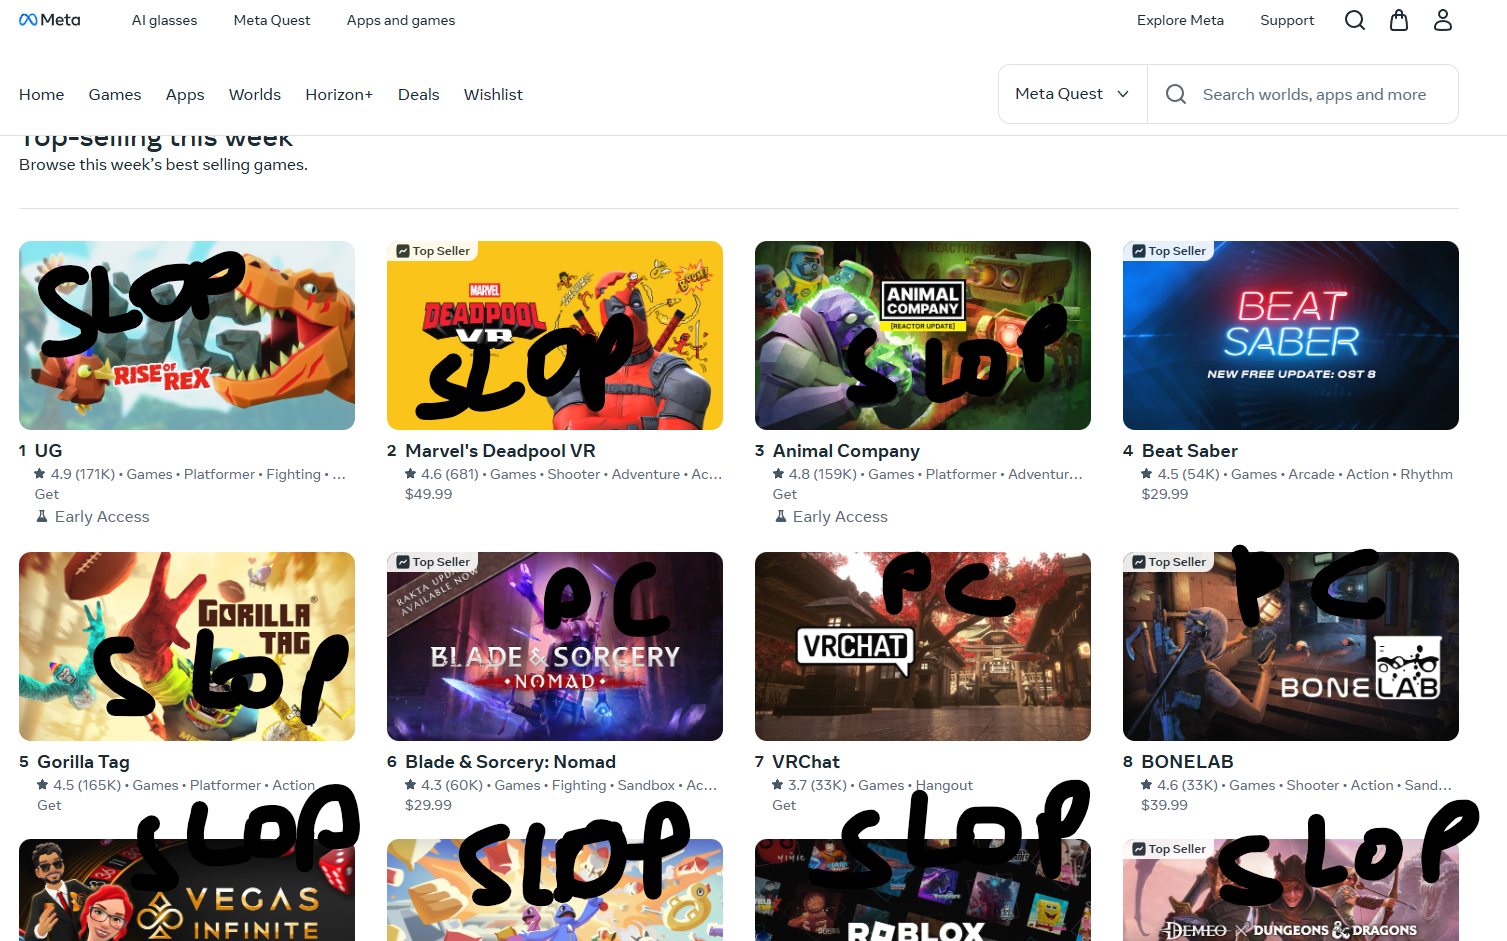Open the Marvel's Deadpool VR title link
This screenshot has height=941, width=1507.
500,451
